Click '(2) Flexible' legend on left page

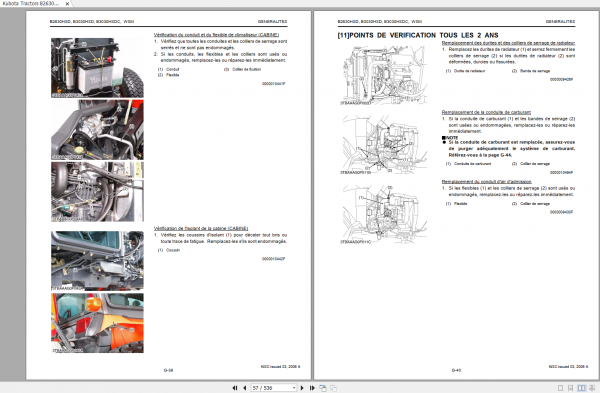point(168,75)
